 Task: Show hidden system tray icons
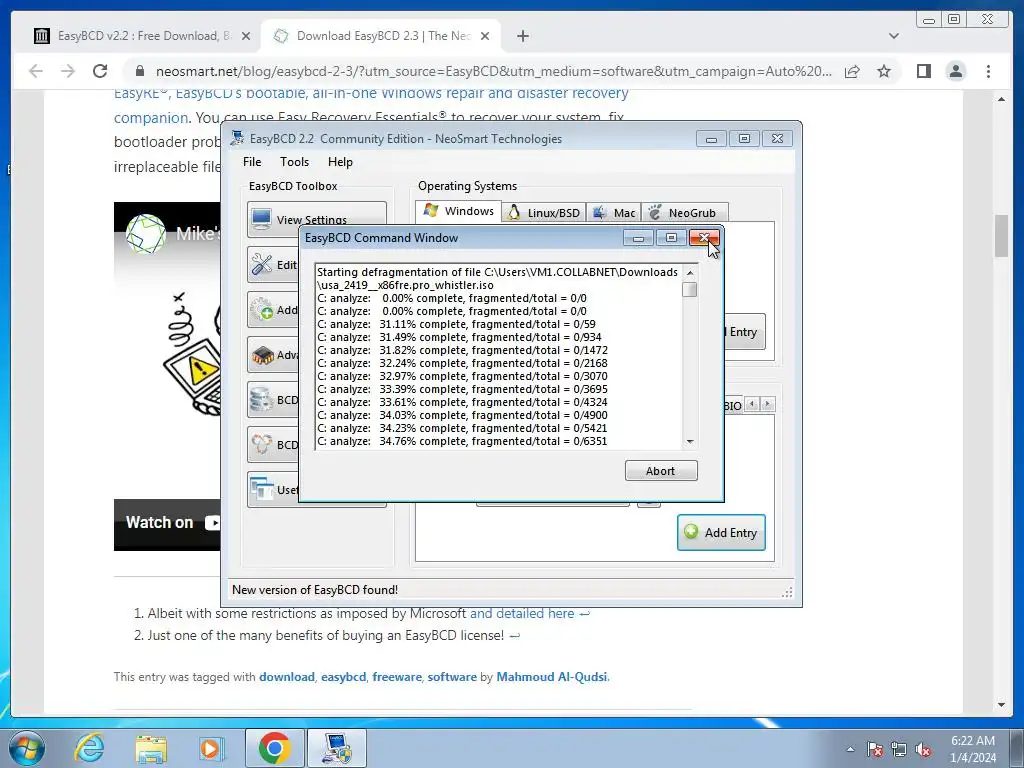[850, 749]
